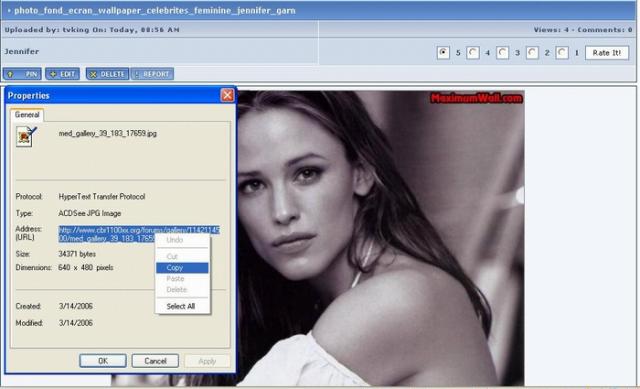The height and width of the screenshot is (389, 640).
Task: Select the rating 1 radio button
Action: (562, 53)
